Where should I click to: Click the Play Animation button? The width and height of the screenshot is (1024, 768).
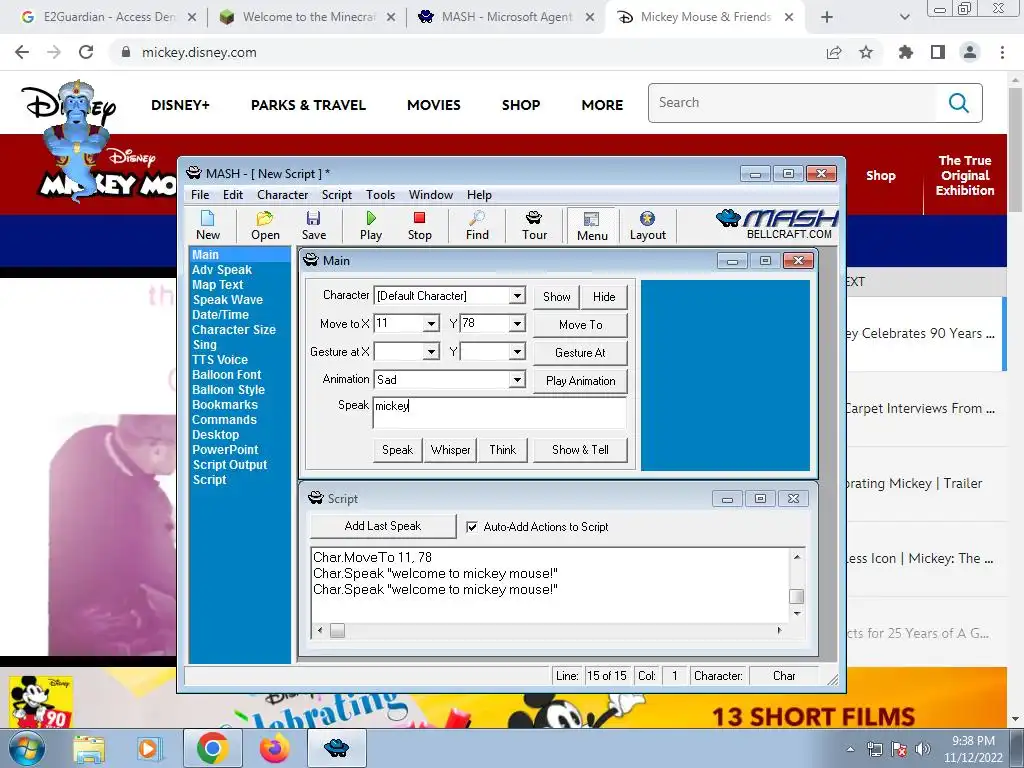pos(581,381)
